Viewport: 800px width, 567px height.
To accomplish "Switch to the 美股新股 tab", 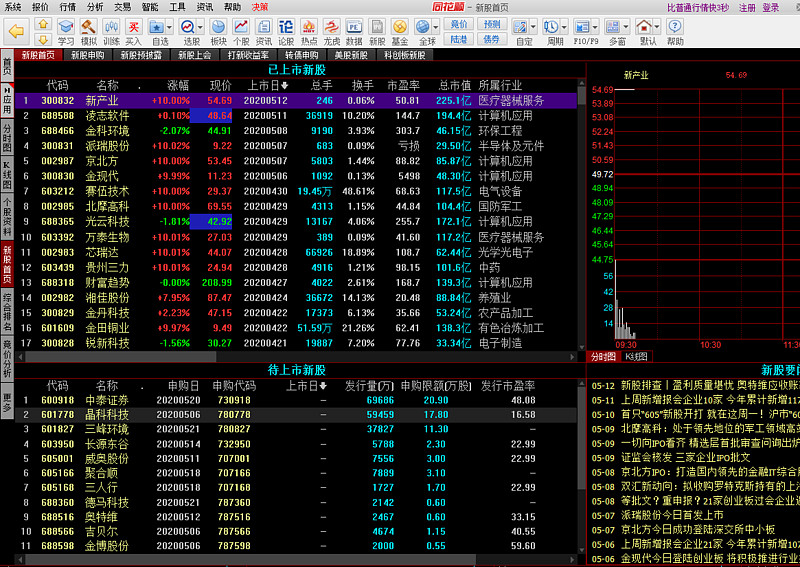I will click(351, 55).
